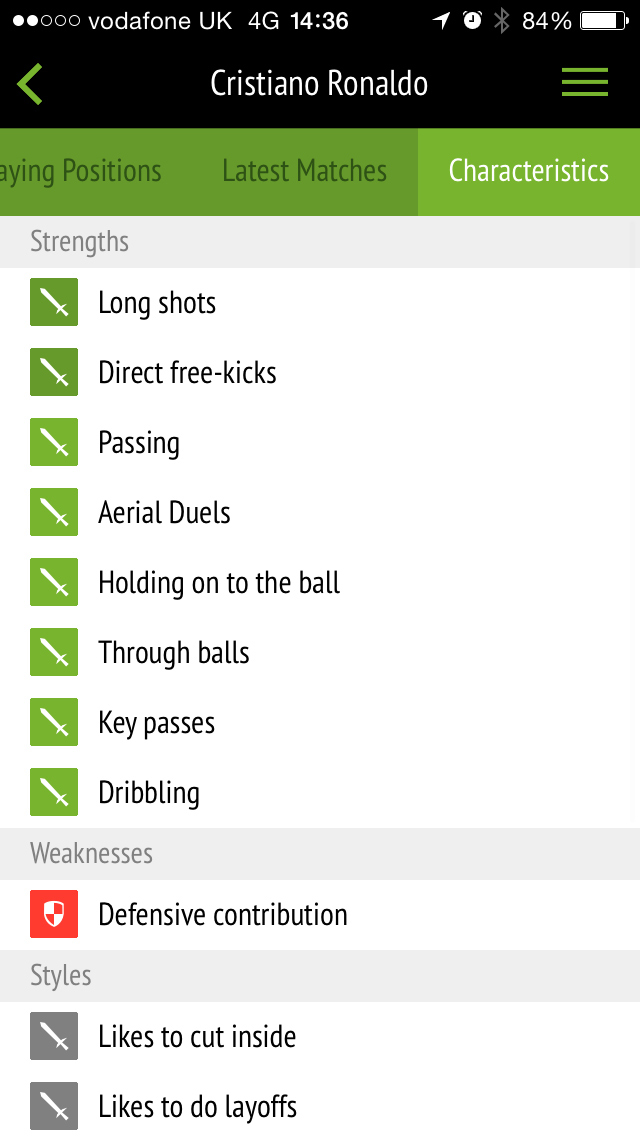Open the hamburger menu icon
640x1136 pixels.
click(x=584, y=82)
